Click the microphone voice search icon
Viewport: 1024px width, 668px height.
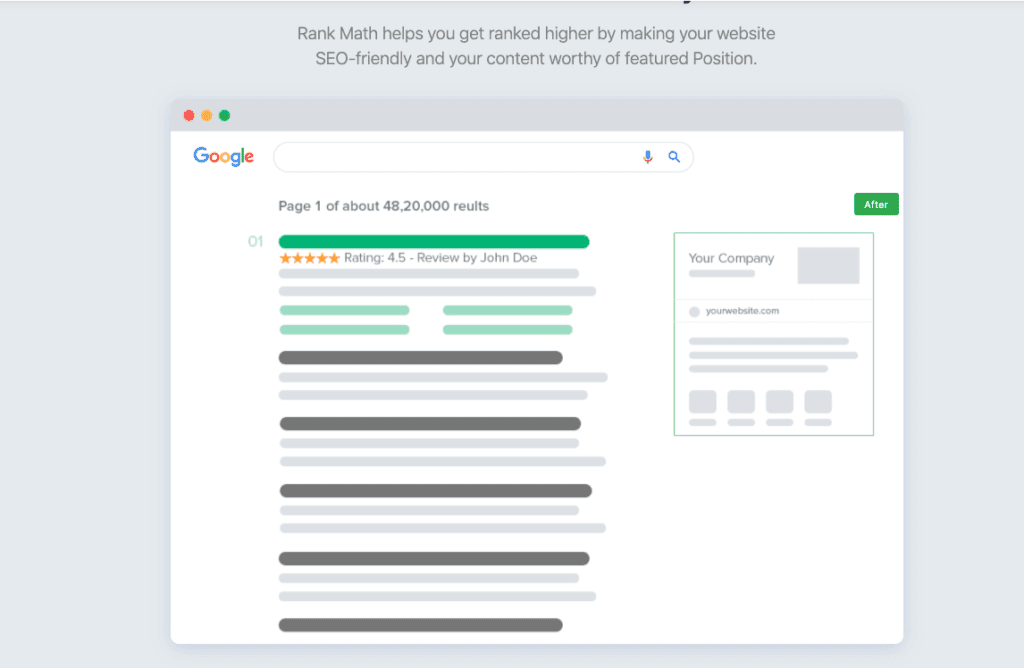click(x=647, y=157)
